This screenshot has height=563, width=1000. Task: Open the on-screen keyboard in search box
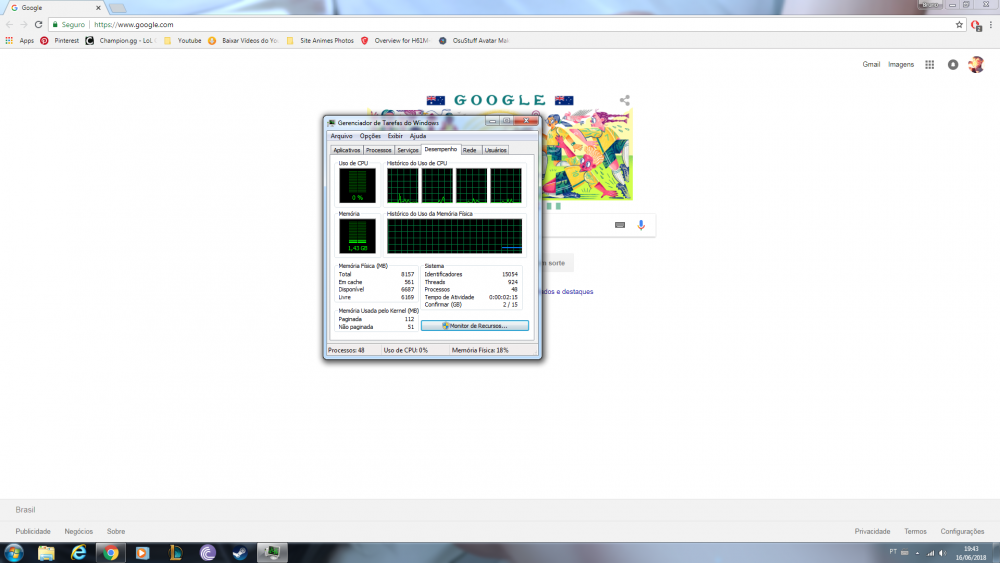tap(620, 225)
